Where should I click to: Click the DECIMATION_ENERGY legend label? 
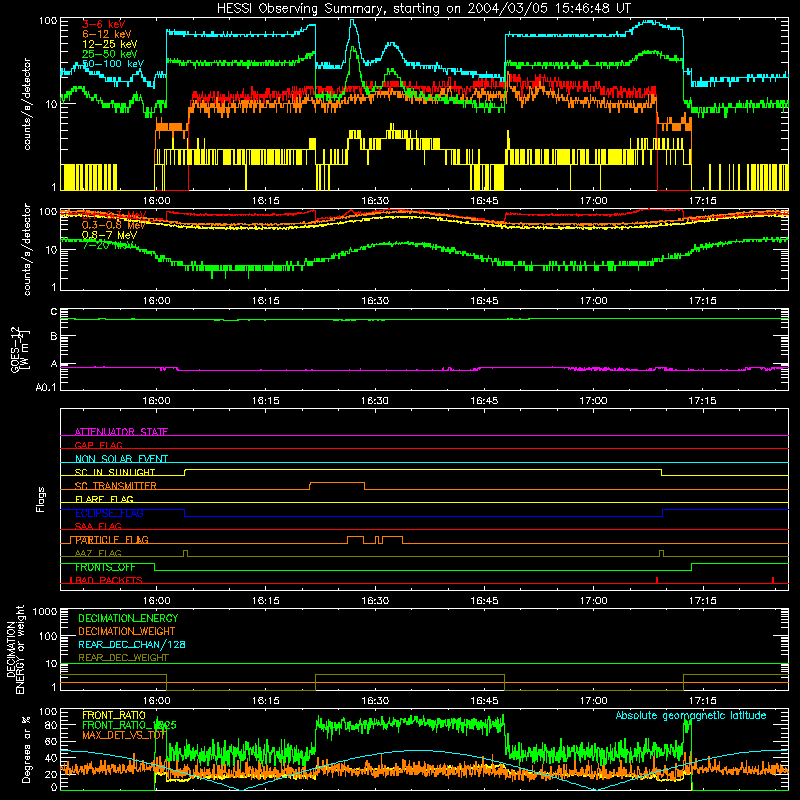click(128, 618)
